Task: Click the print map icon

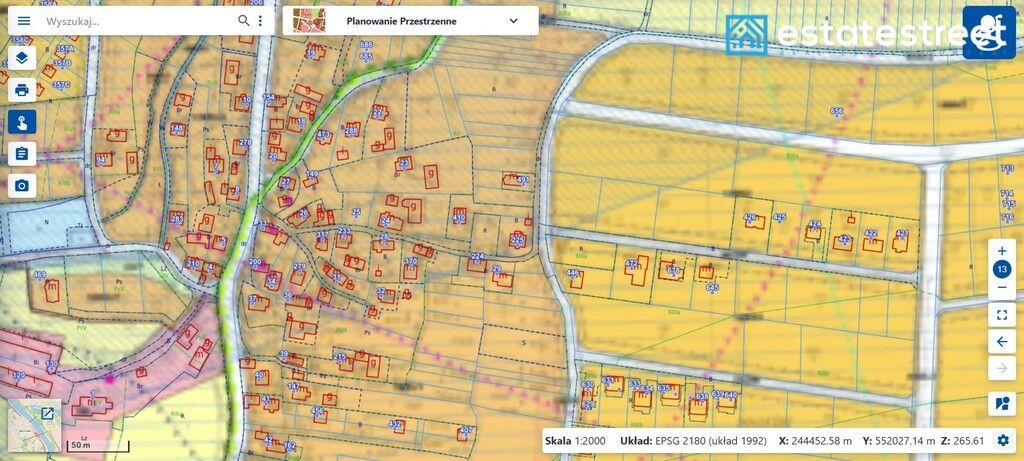Action: 22,89
